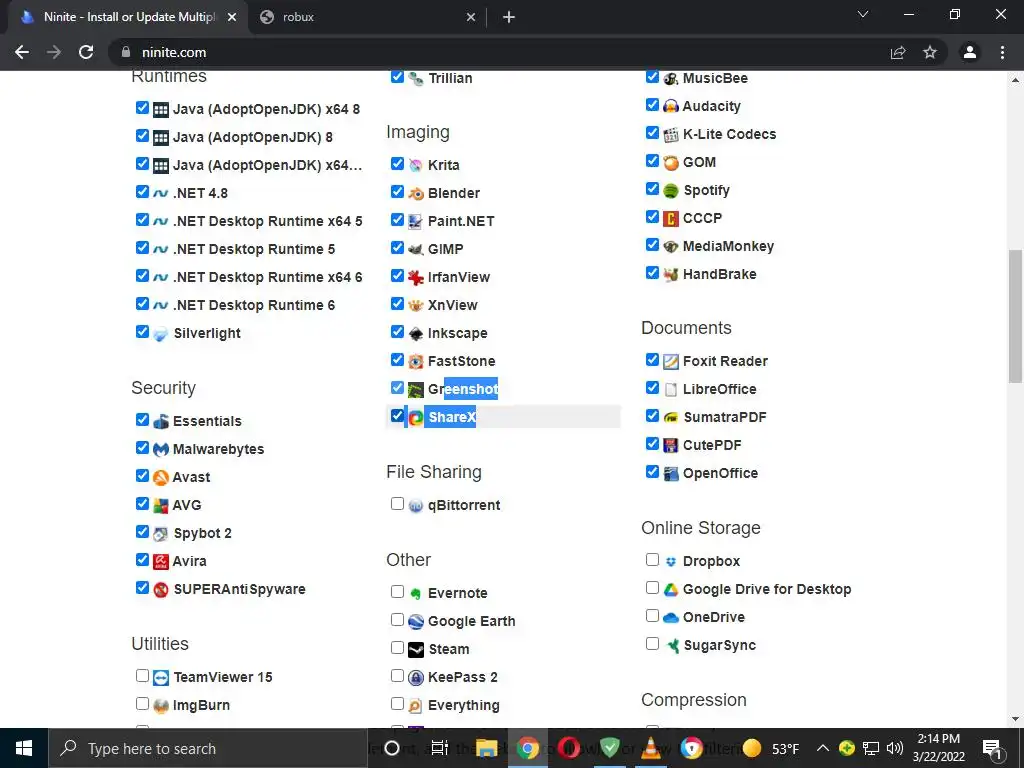Uncheck the .NET 4.8 checkbox

point(142,191)
